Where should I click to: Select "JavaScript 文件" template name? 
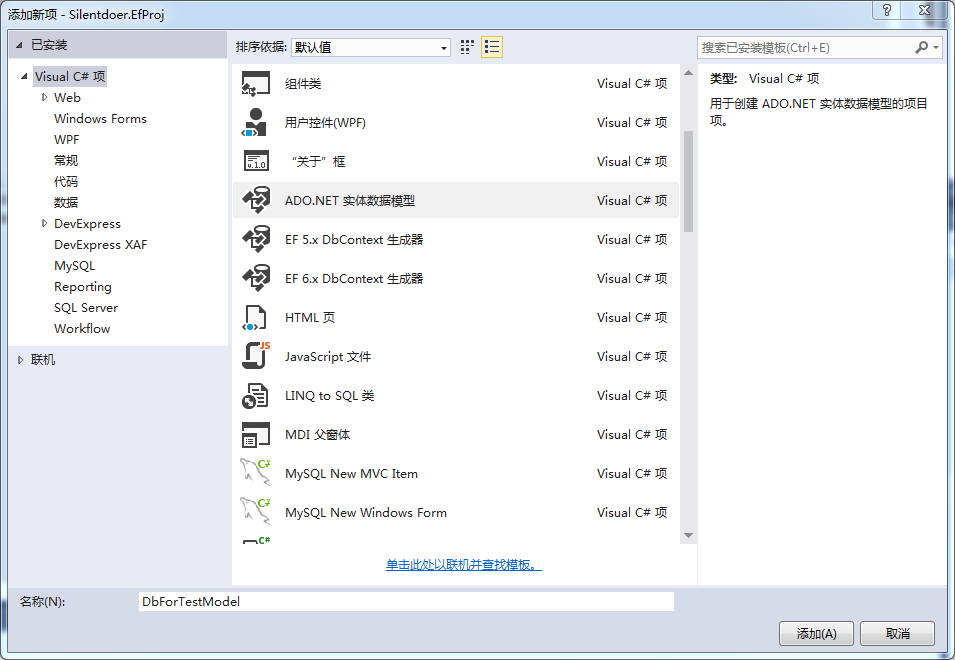(328, 356)
